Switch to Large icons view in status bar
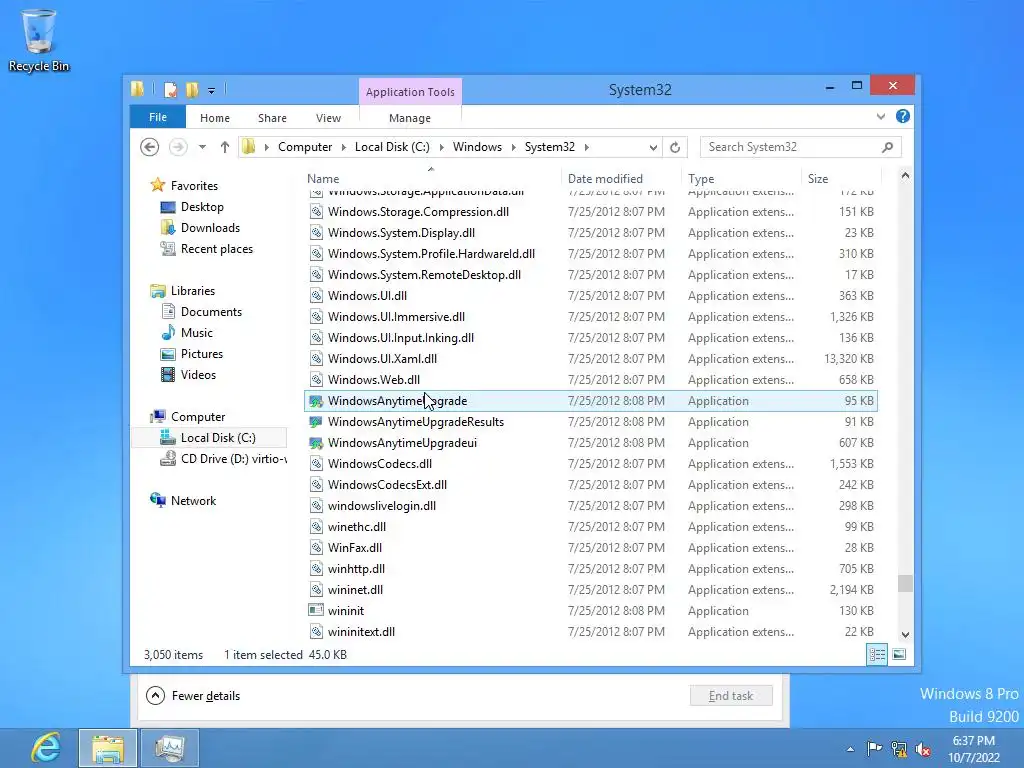 pos(899,654)
